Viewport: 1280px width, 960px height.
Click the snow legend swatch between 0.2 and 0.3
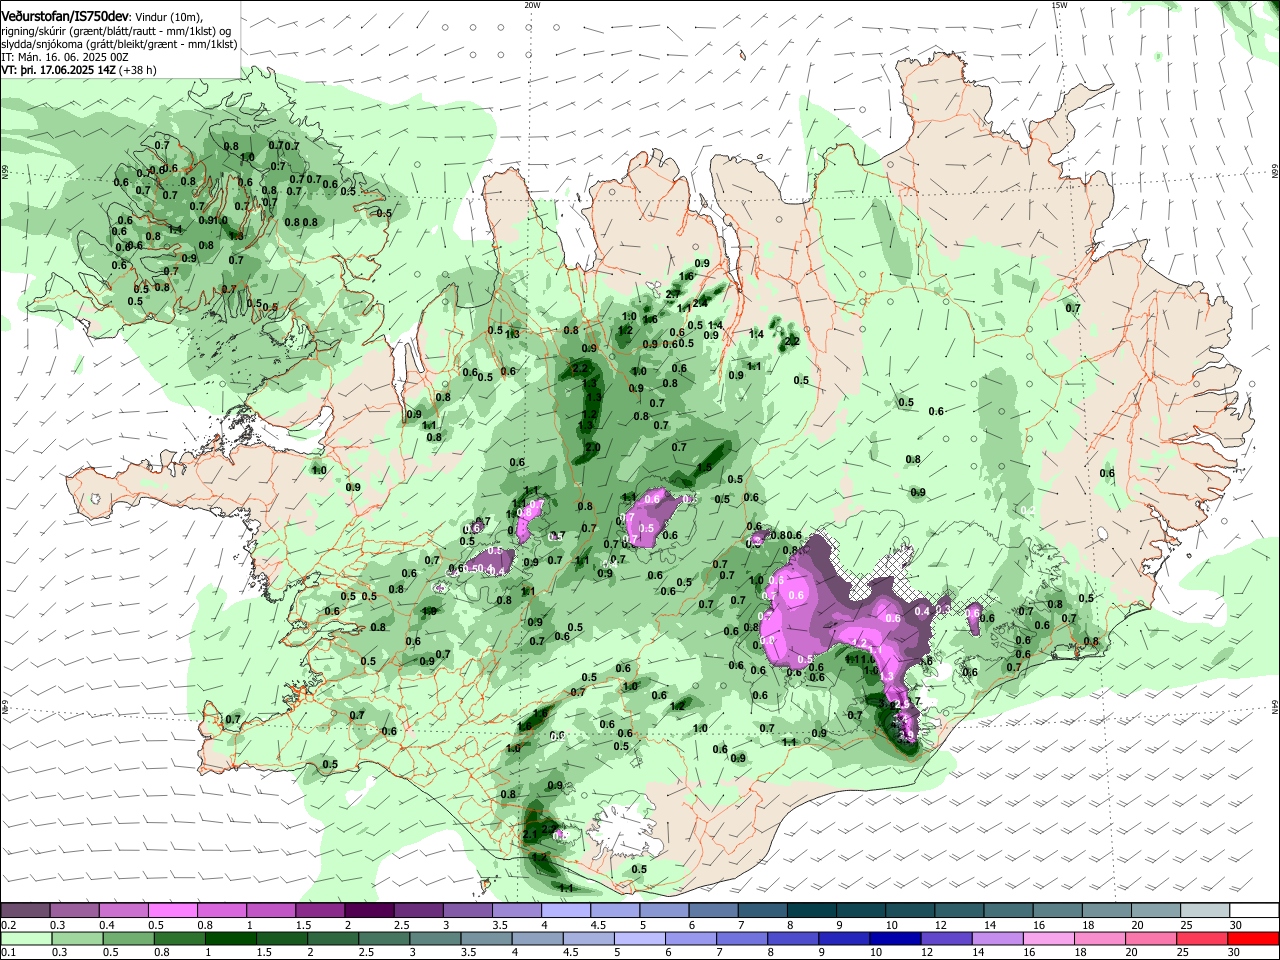pyautogui.click(x=25, y=910)
